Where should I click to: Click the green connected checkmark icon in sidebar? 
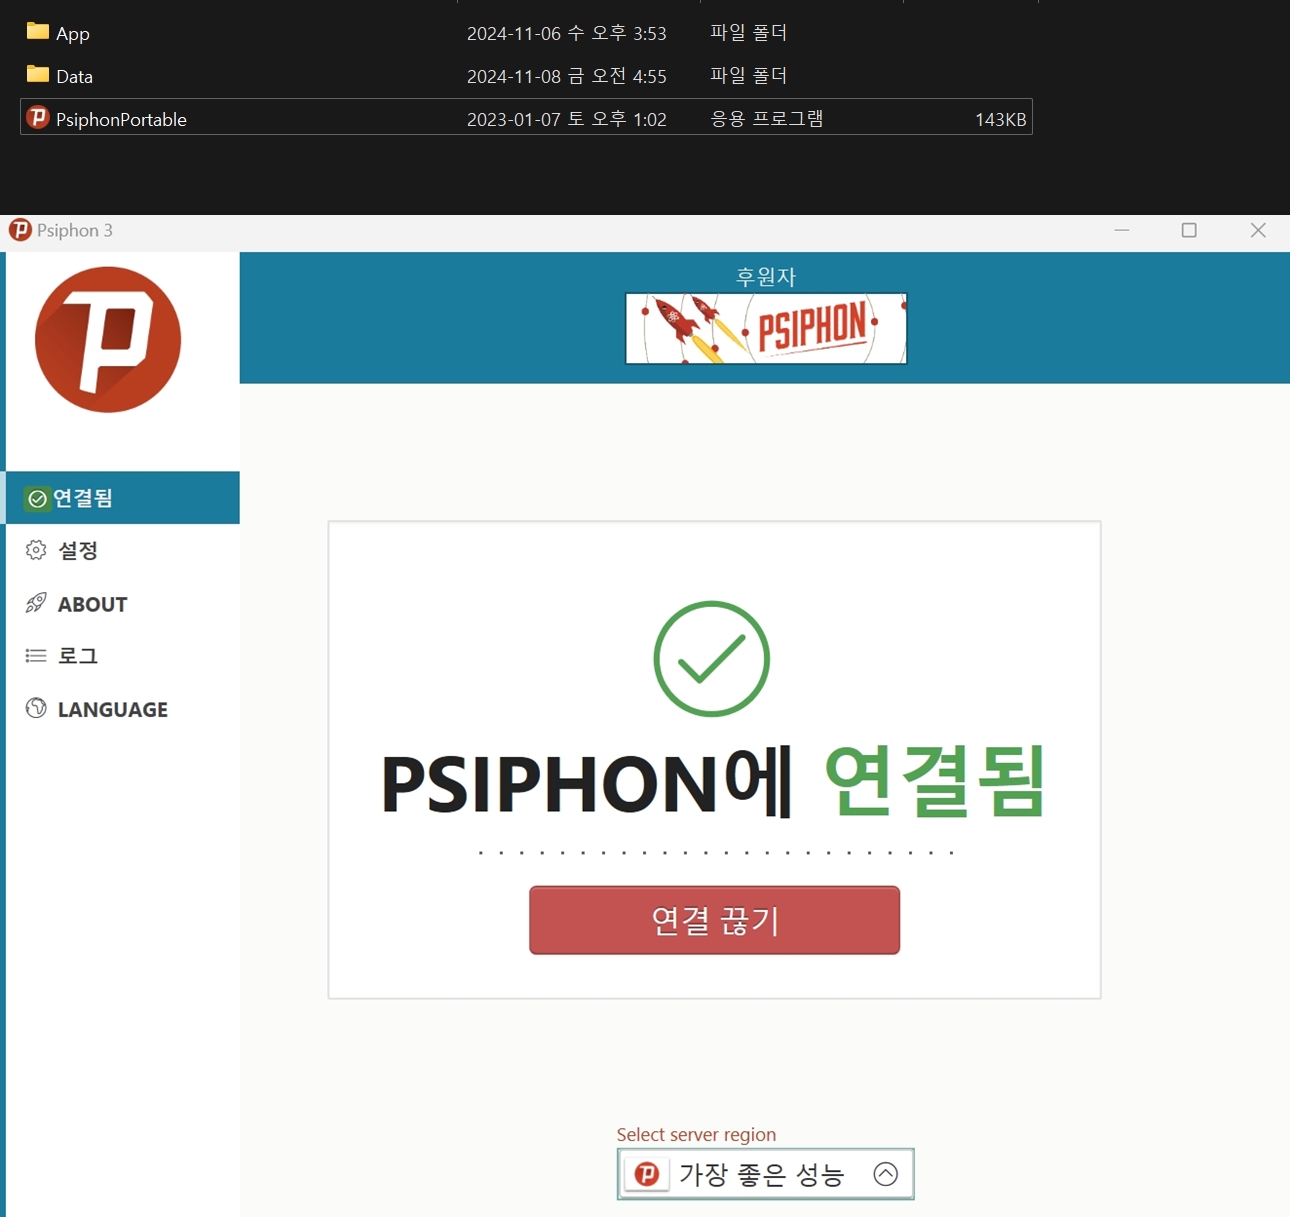tap(37, 499)
